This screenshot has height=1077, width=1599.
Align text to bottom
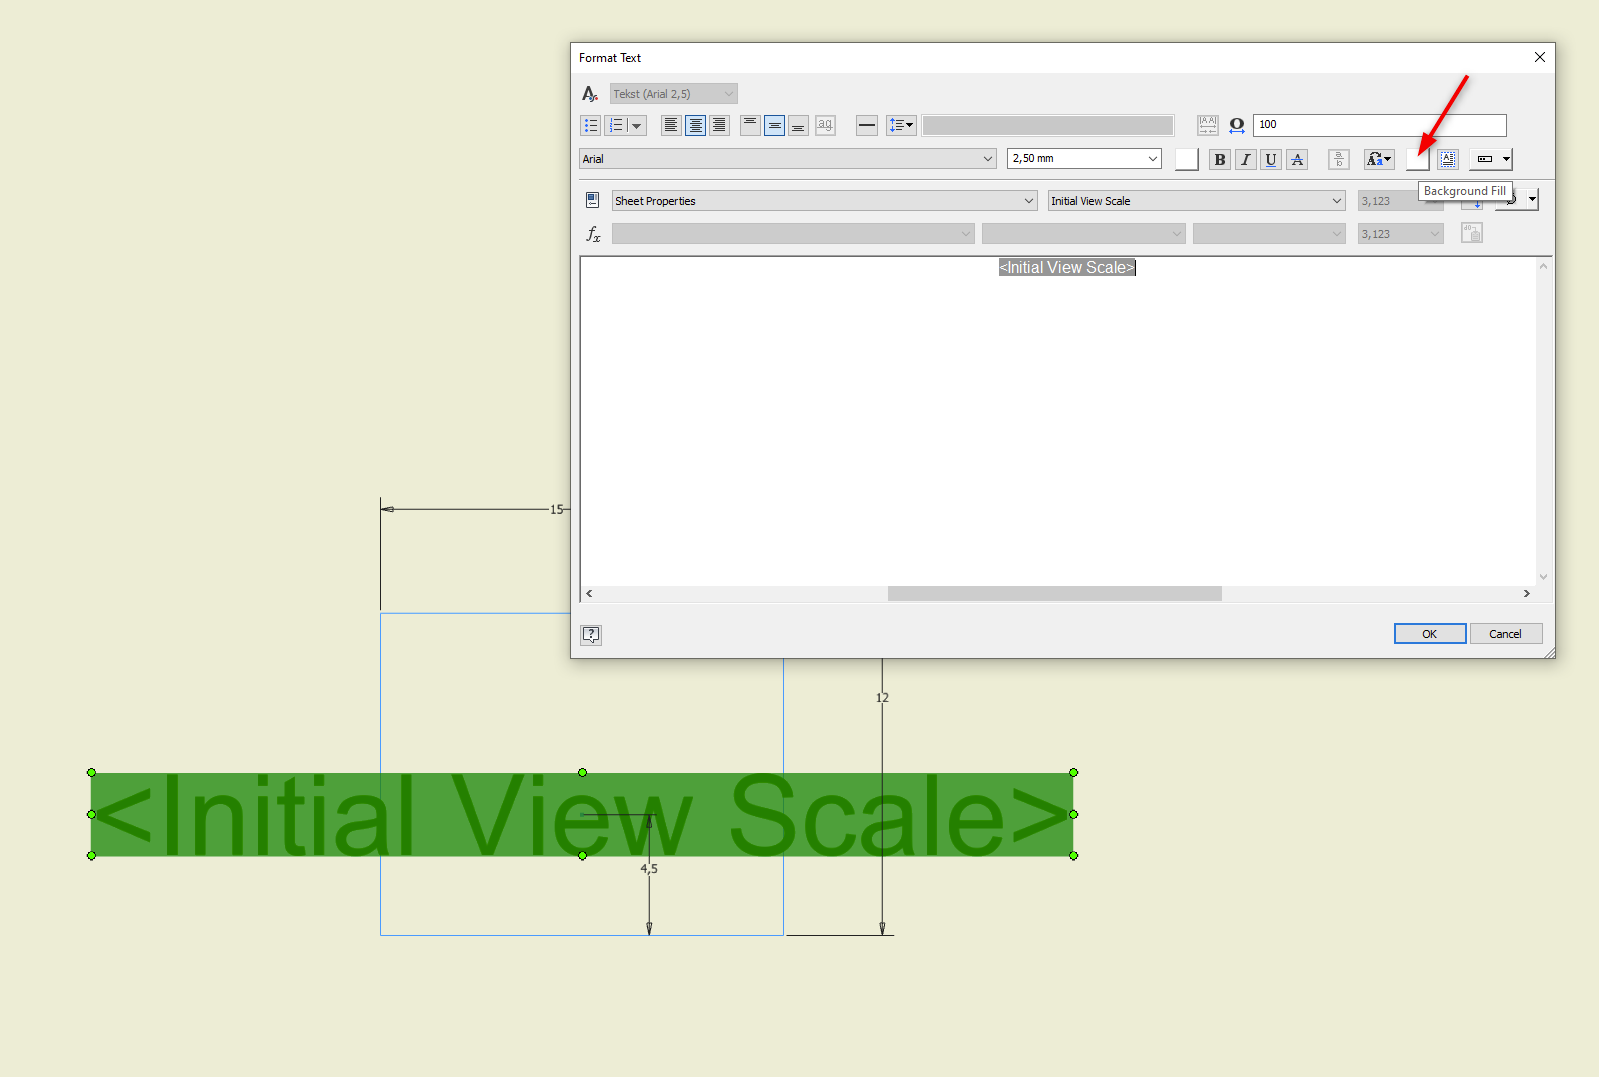coord(798,125)
